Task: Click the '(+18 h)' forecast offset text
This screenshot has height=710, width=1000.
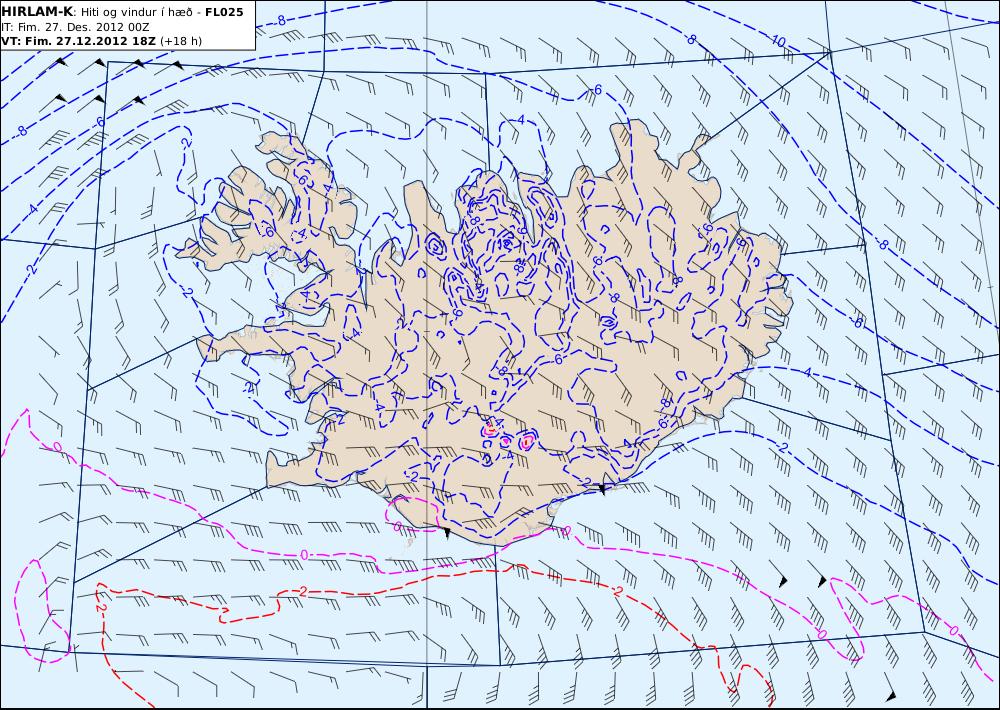Action: 180,41
